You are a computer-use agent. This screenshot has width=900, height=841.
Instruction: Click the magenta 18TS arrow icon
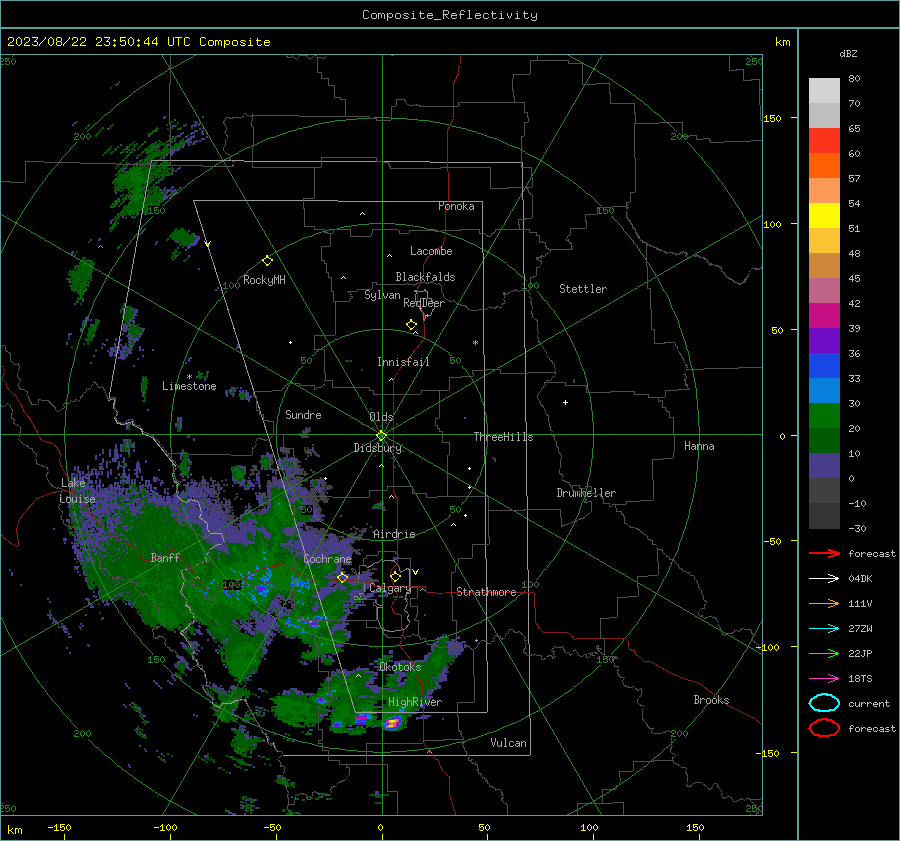824,679
